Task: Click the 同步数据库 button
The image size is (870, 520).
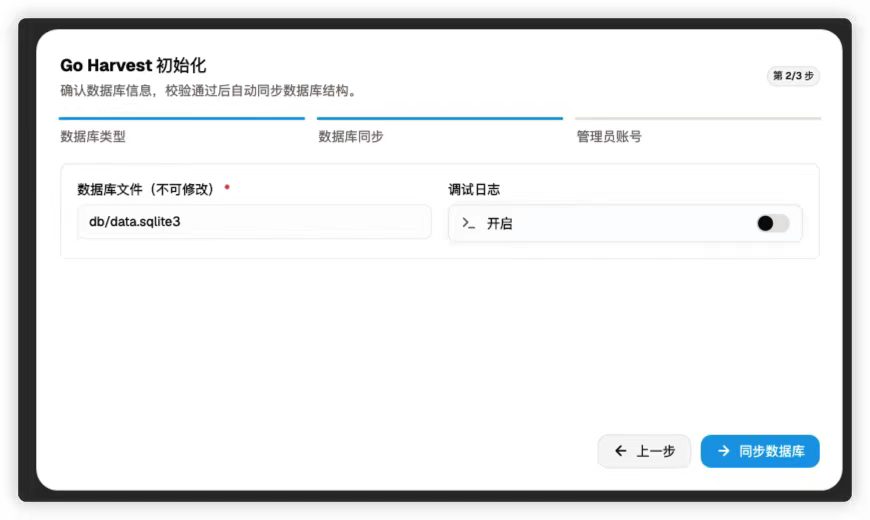Action: tap(760, 451)
